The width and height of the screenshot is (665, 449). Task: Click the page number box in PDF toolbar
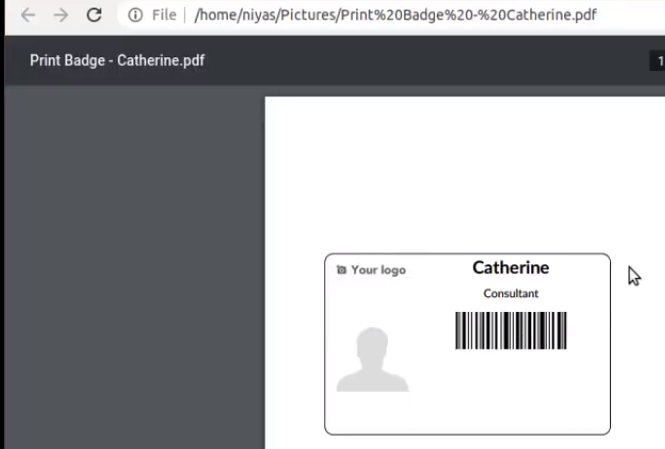click(x=657, y=61)
